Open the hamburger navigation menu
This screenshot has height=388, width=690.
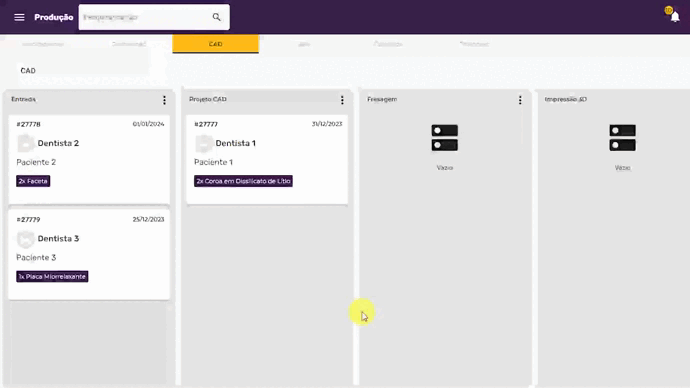click(x=19, y=17)
